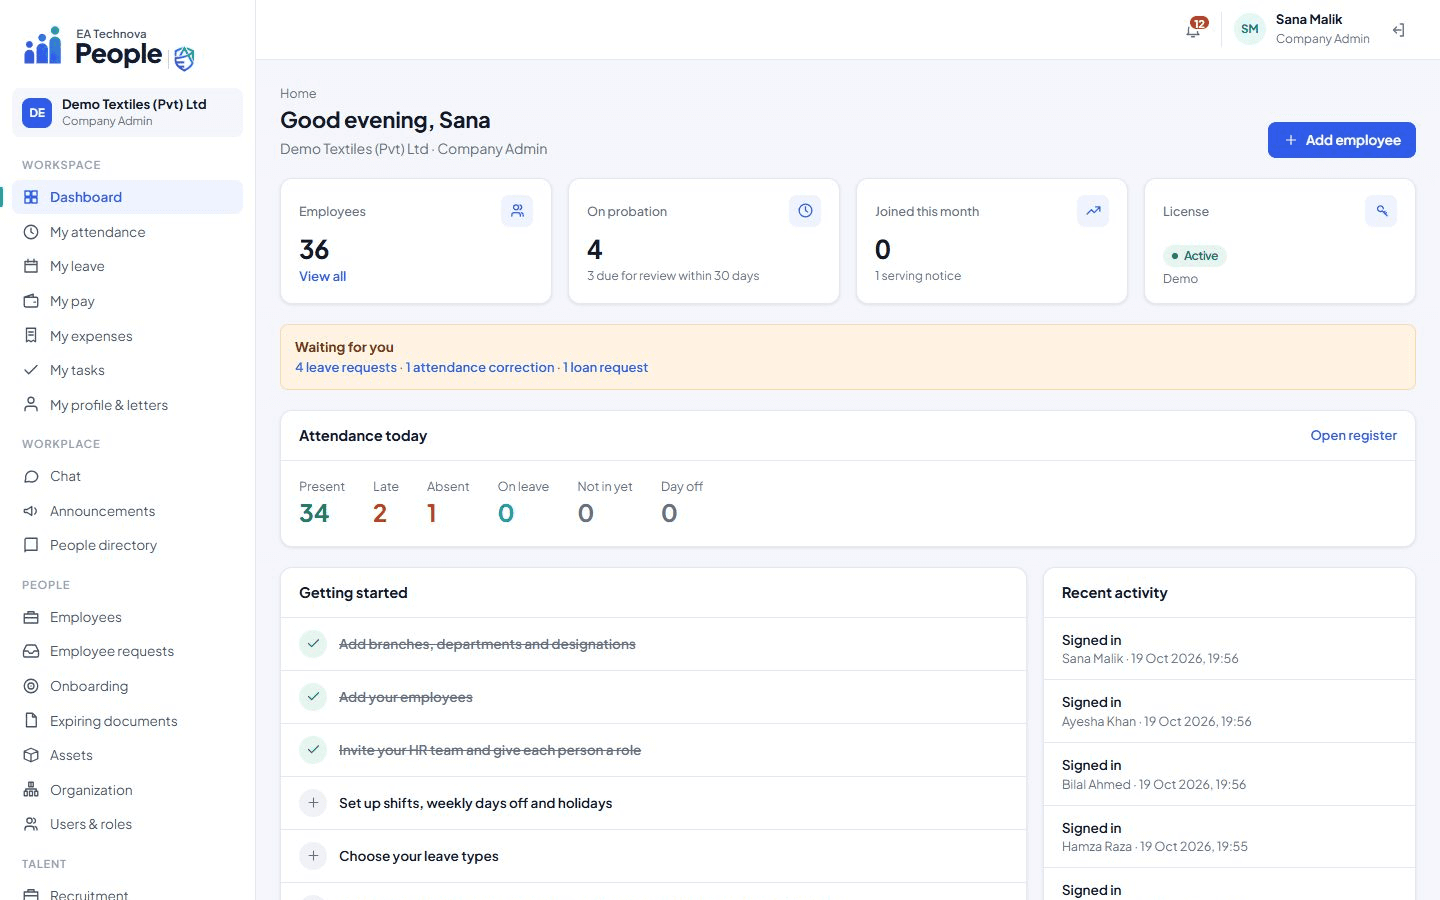This screenshot has height=900, width=1440.
Task: Click the Joined this month trend icon
Action: point(1093,211)
